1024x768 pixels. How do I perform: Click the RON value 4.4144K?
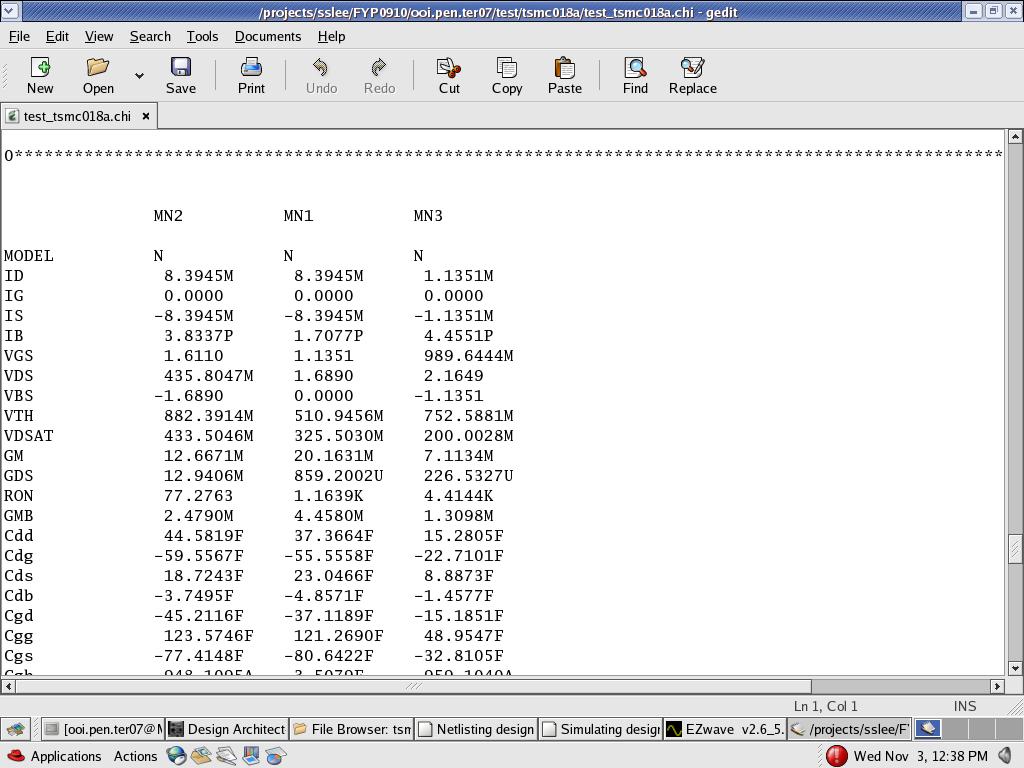click(458, 496)
